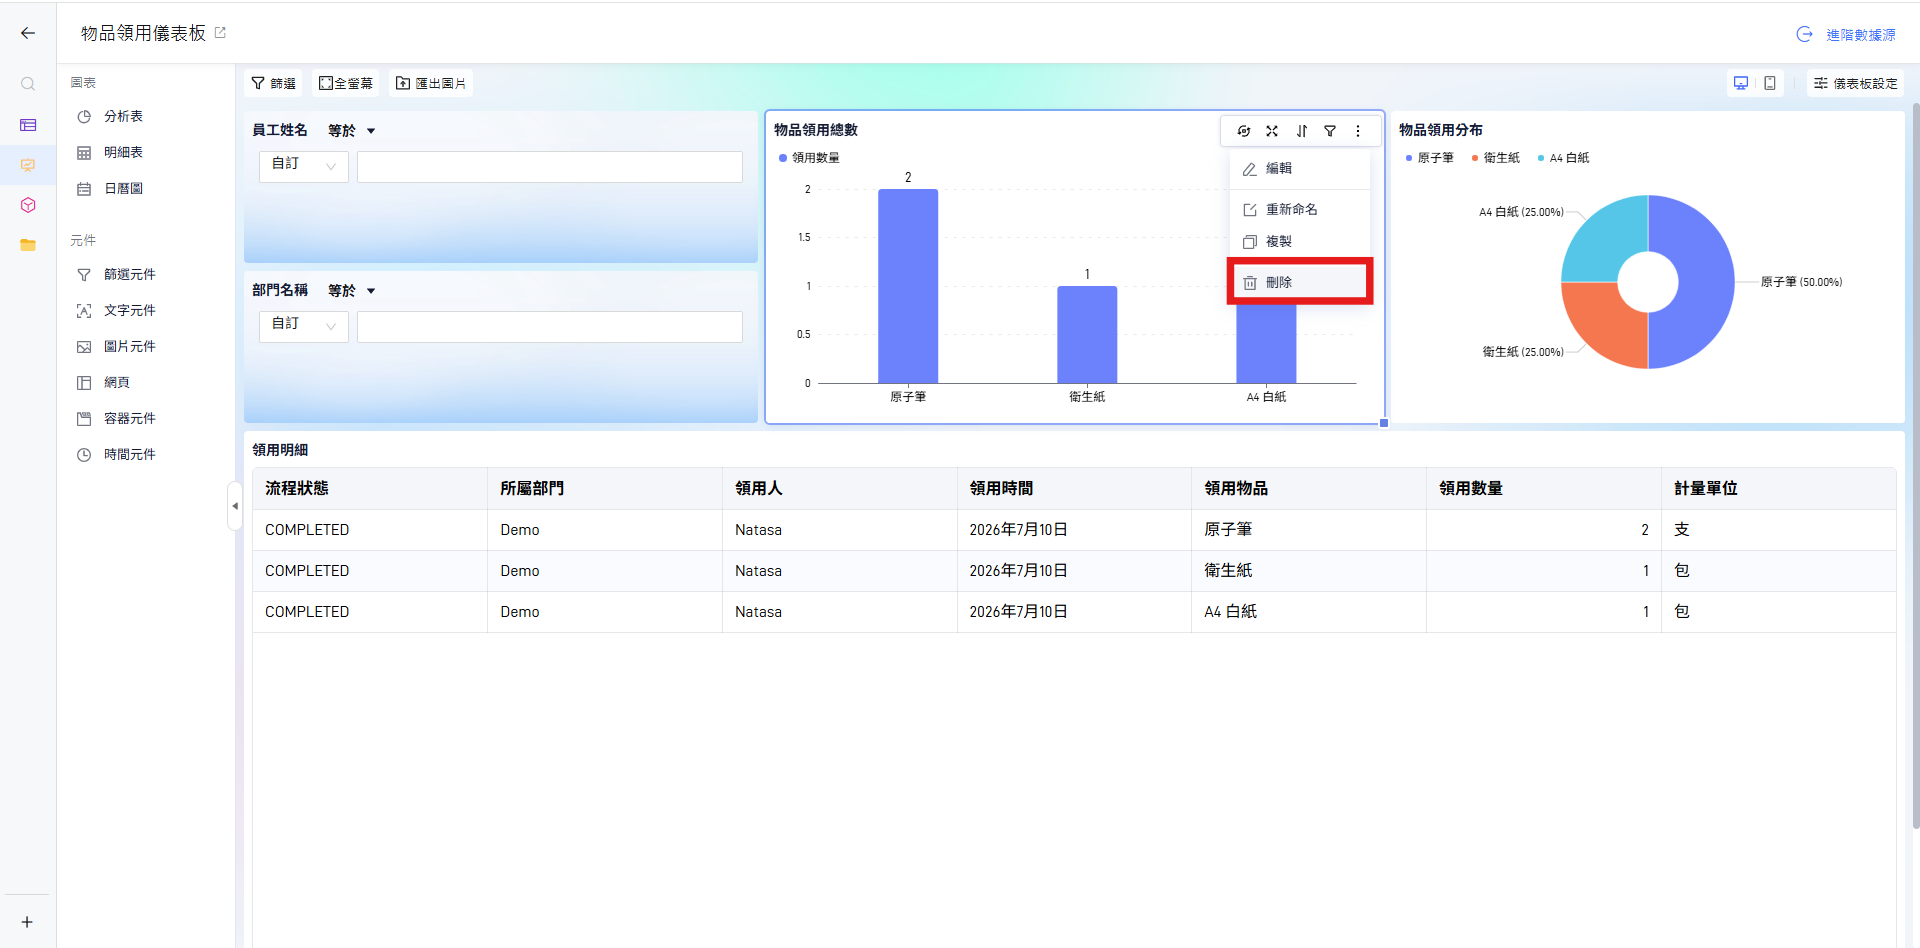
Task: Expand the 物品領用總數 chart fullscreen
Action: click(x=1272, y=131)
